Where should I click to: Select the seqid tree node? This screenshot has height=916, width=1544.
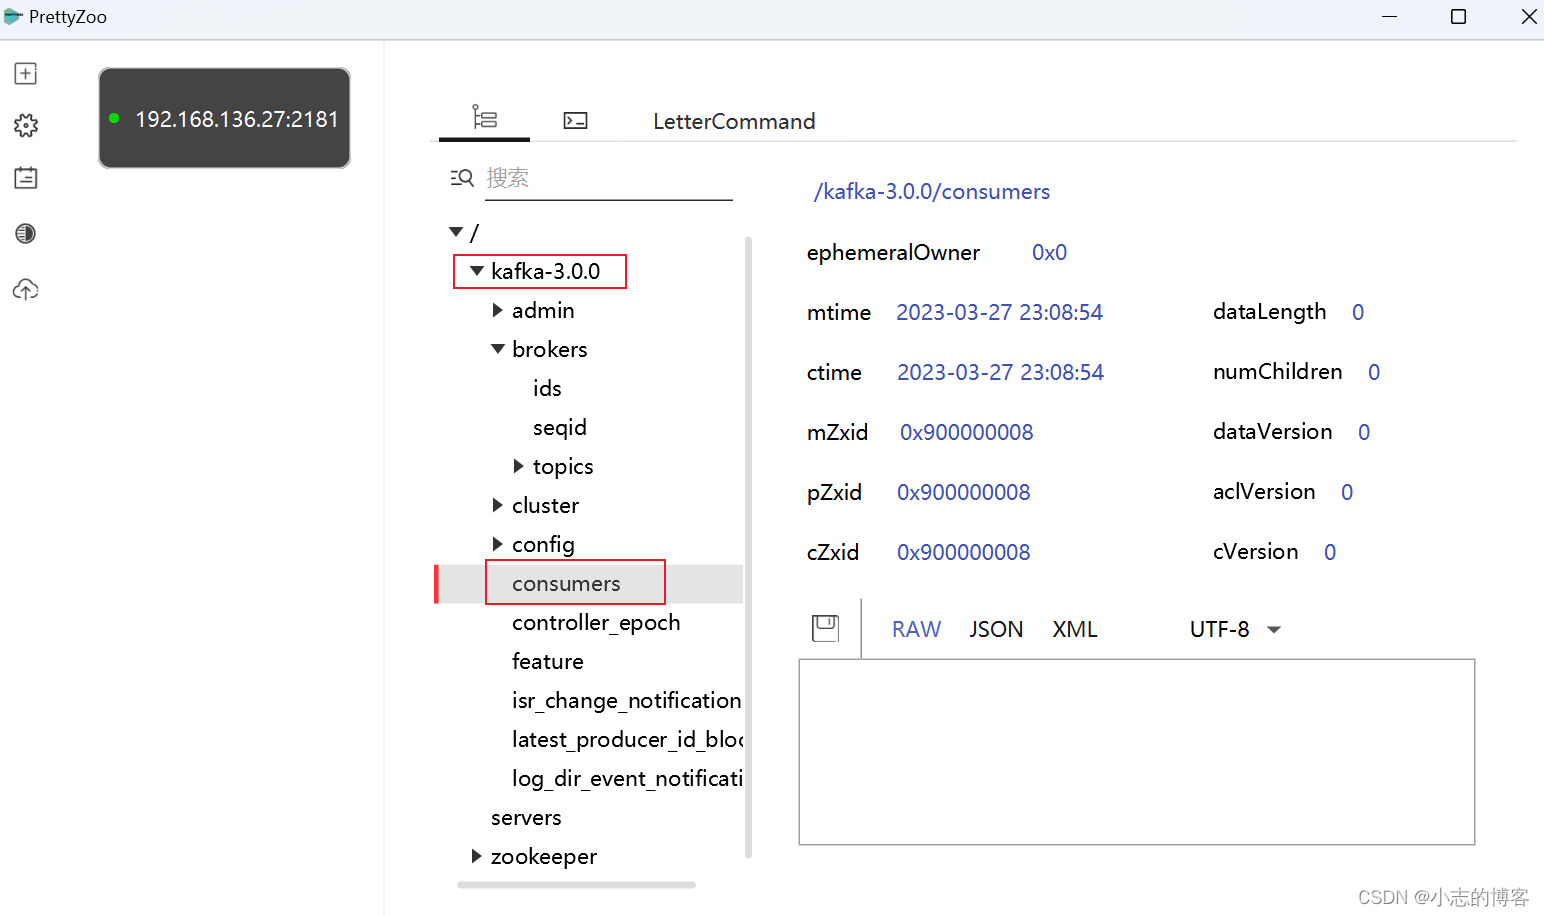click(x=560, y=427)
